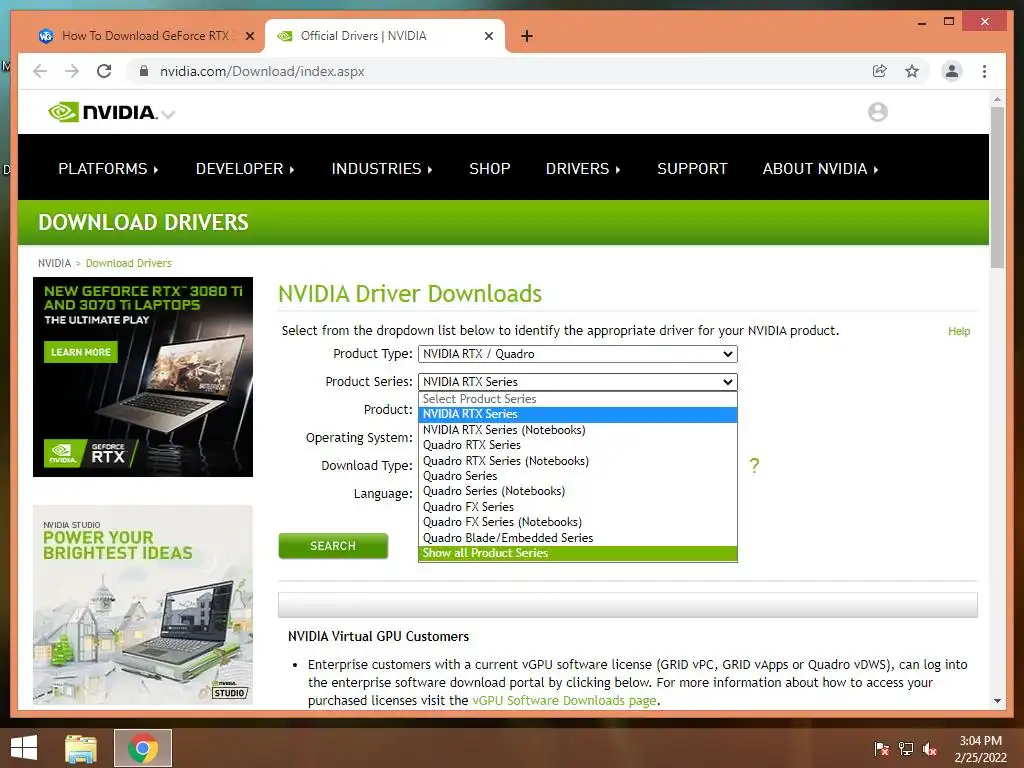Click the Chrome taskbar icon
This screenshot has height=768, width=1024.
coord(143,748)
